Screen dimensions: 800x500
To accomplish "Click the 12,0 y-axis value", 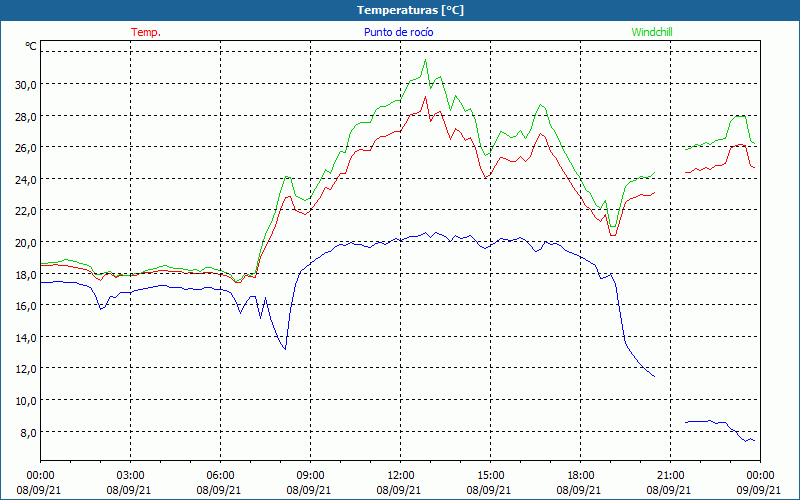I will [26, 369].
